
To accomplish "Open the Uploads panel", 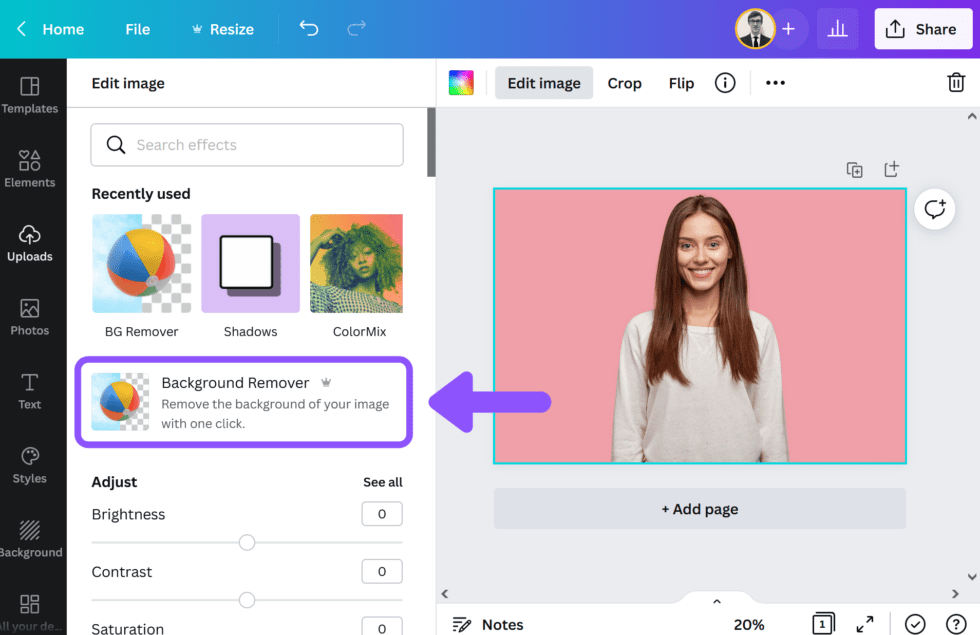I will point(31,243).
